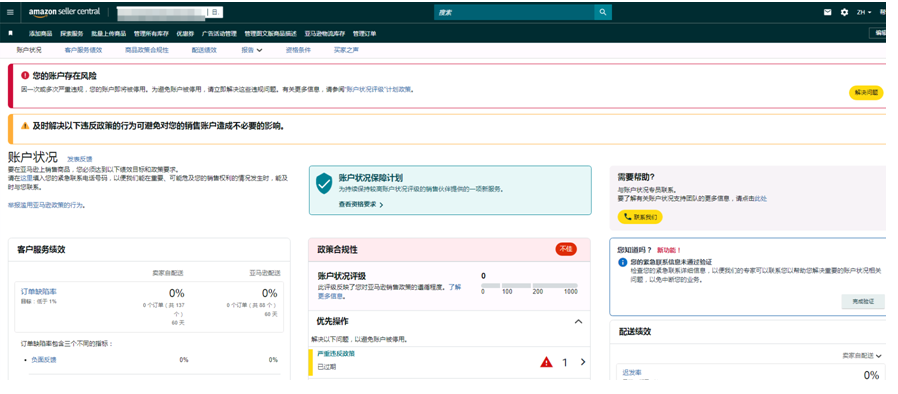The width and height of the screenshot is (898, 394).
Task: Switch to the 配送绩效 tab
Action: [x=204, y=50]
